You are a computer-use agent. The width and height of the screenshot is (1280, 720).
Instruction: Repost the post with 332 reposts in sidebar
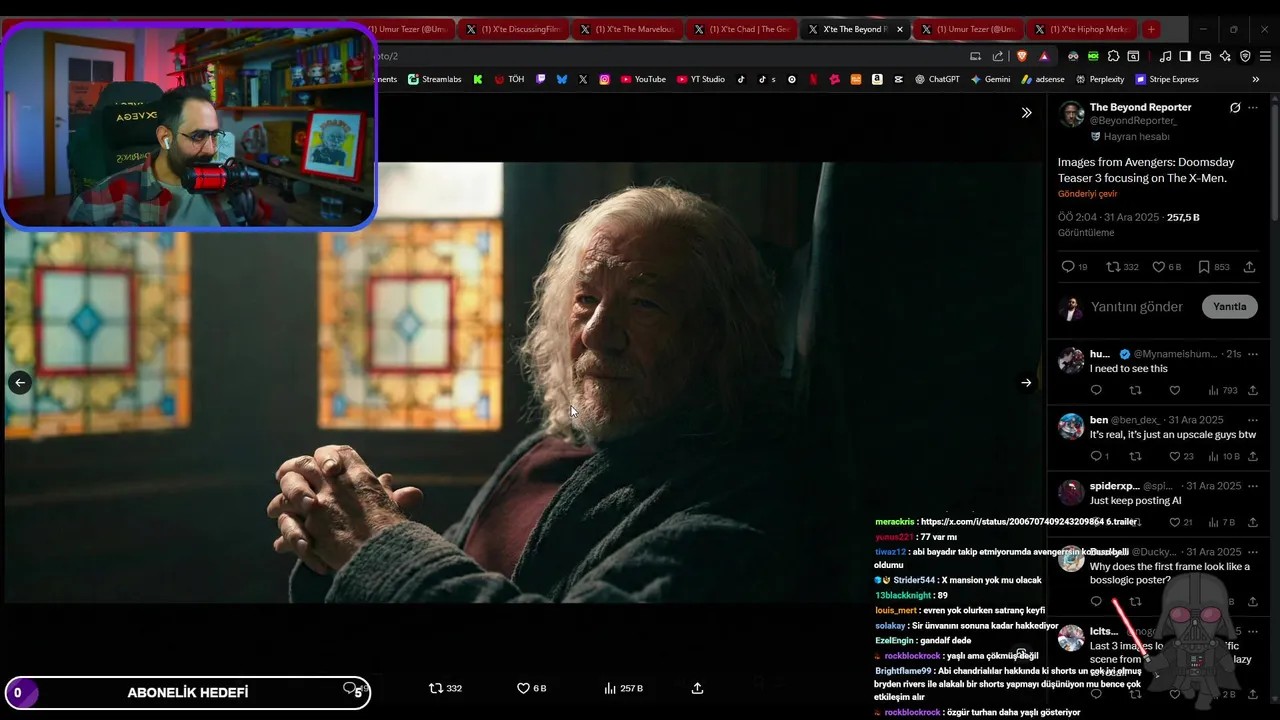1122,267
